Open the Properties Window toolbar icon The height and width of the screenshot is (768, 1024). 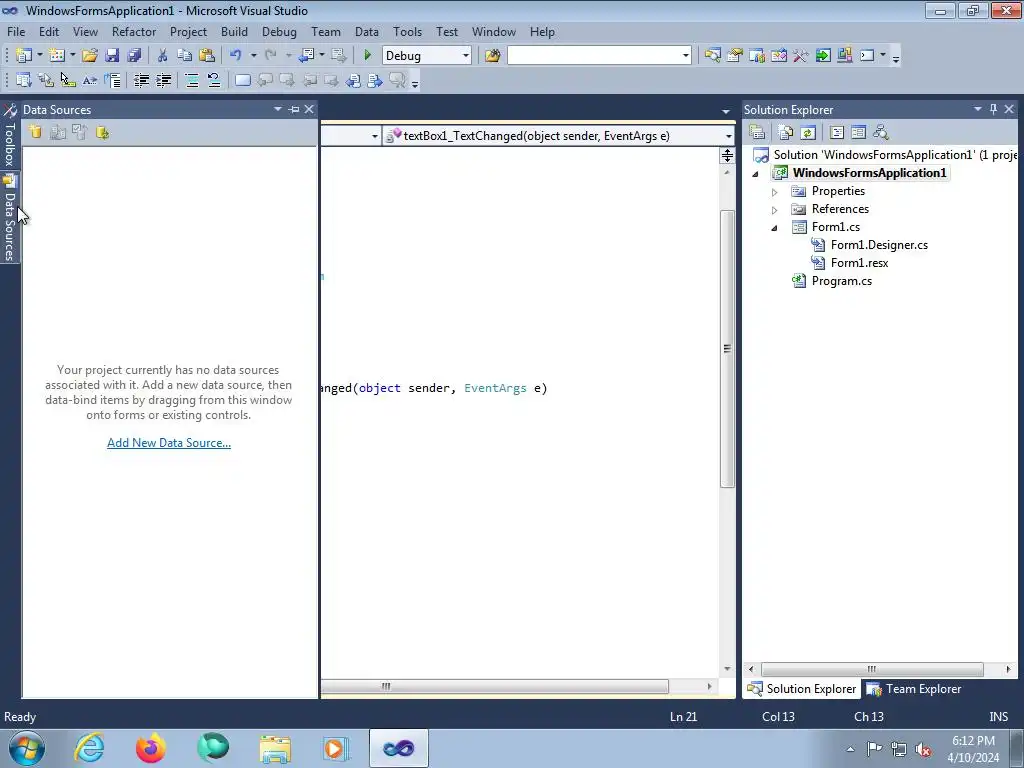point(735,56)
